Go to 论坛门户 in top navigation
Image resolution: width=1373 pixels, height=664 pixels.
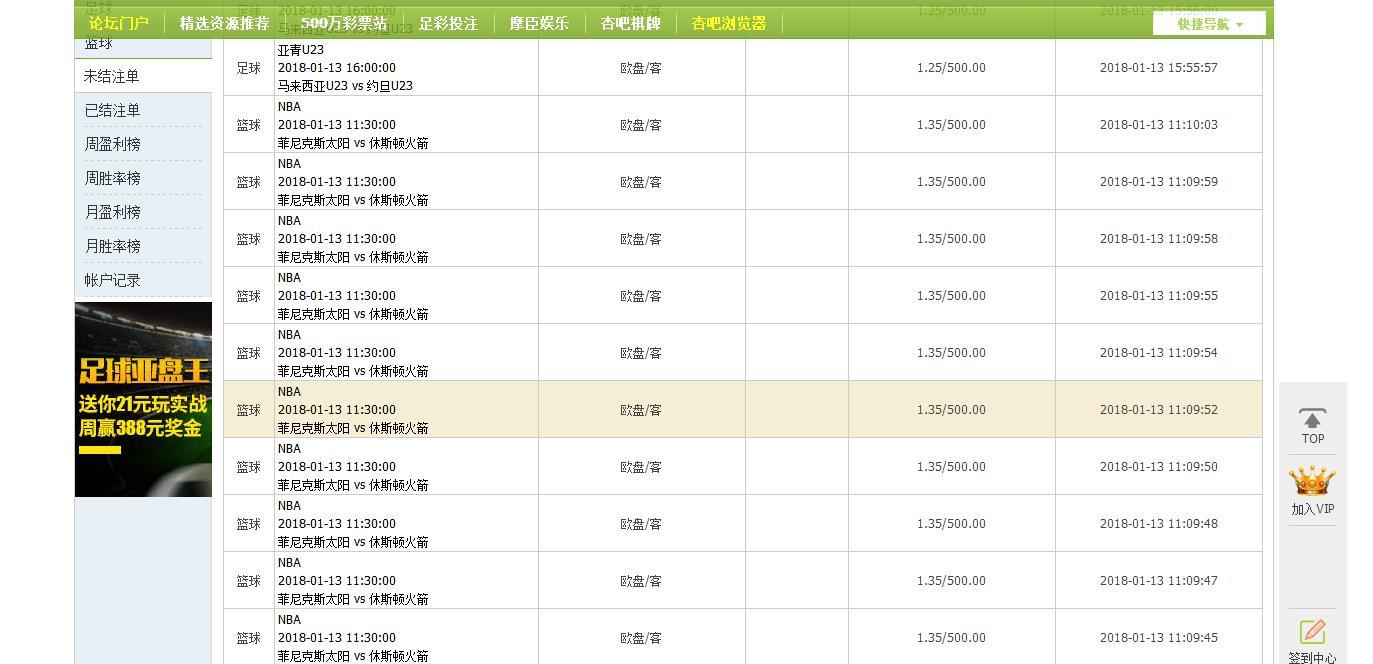(x=118, y=23)
